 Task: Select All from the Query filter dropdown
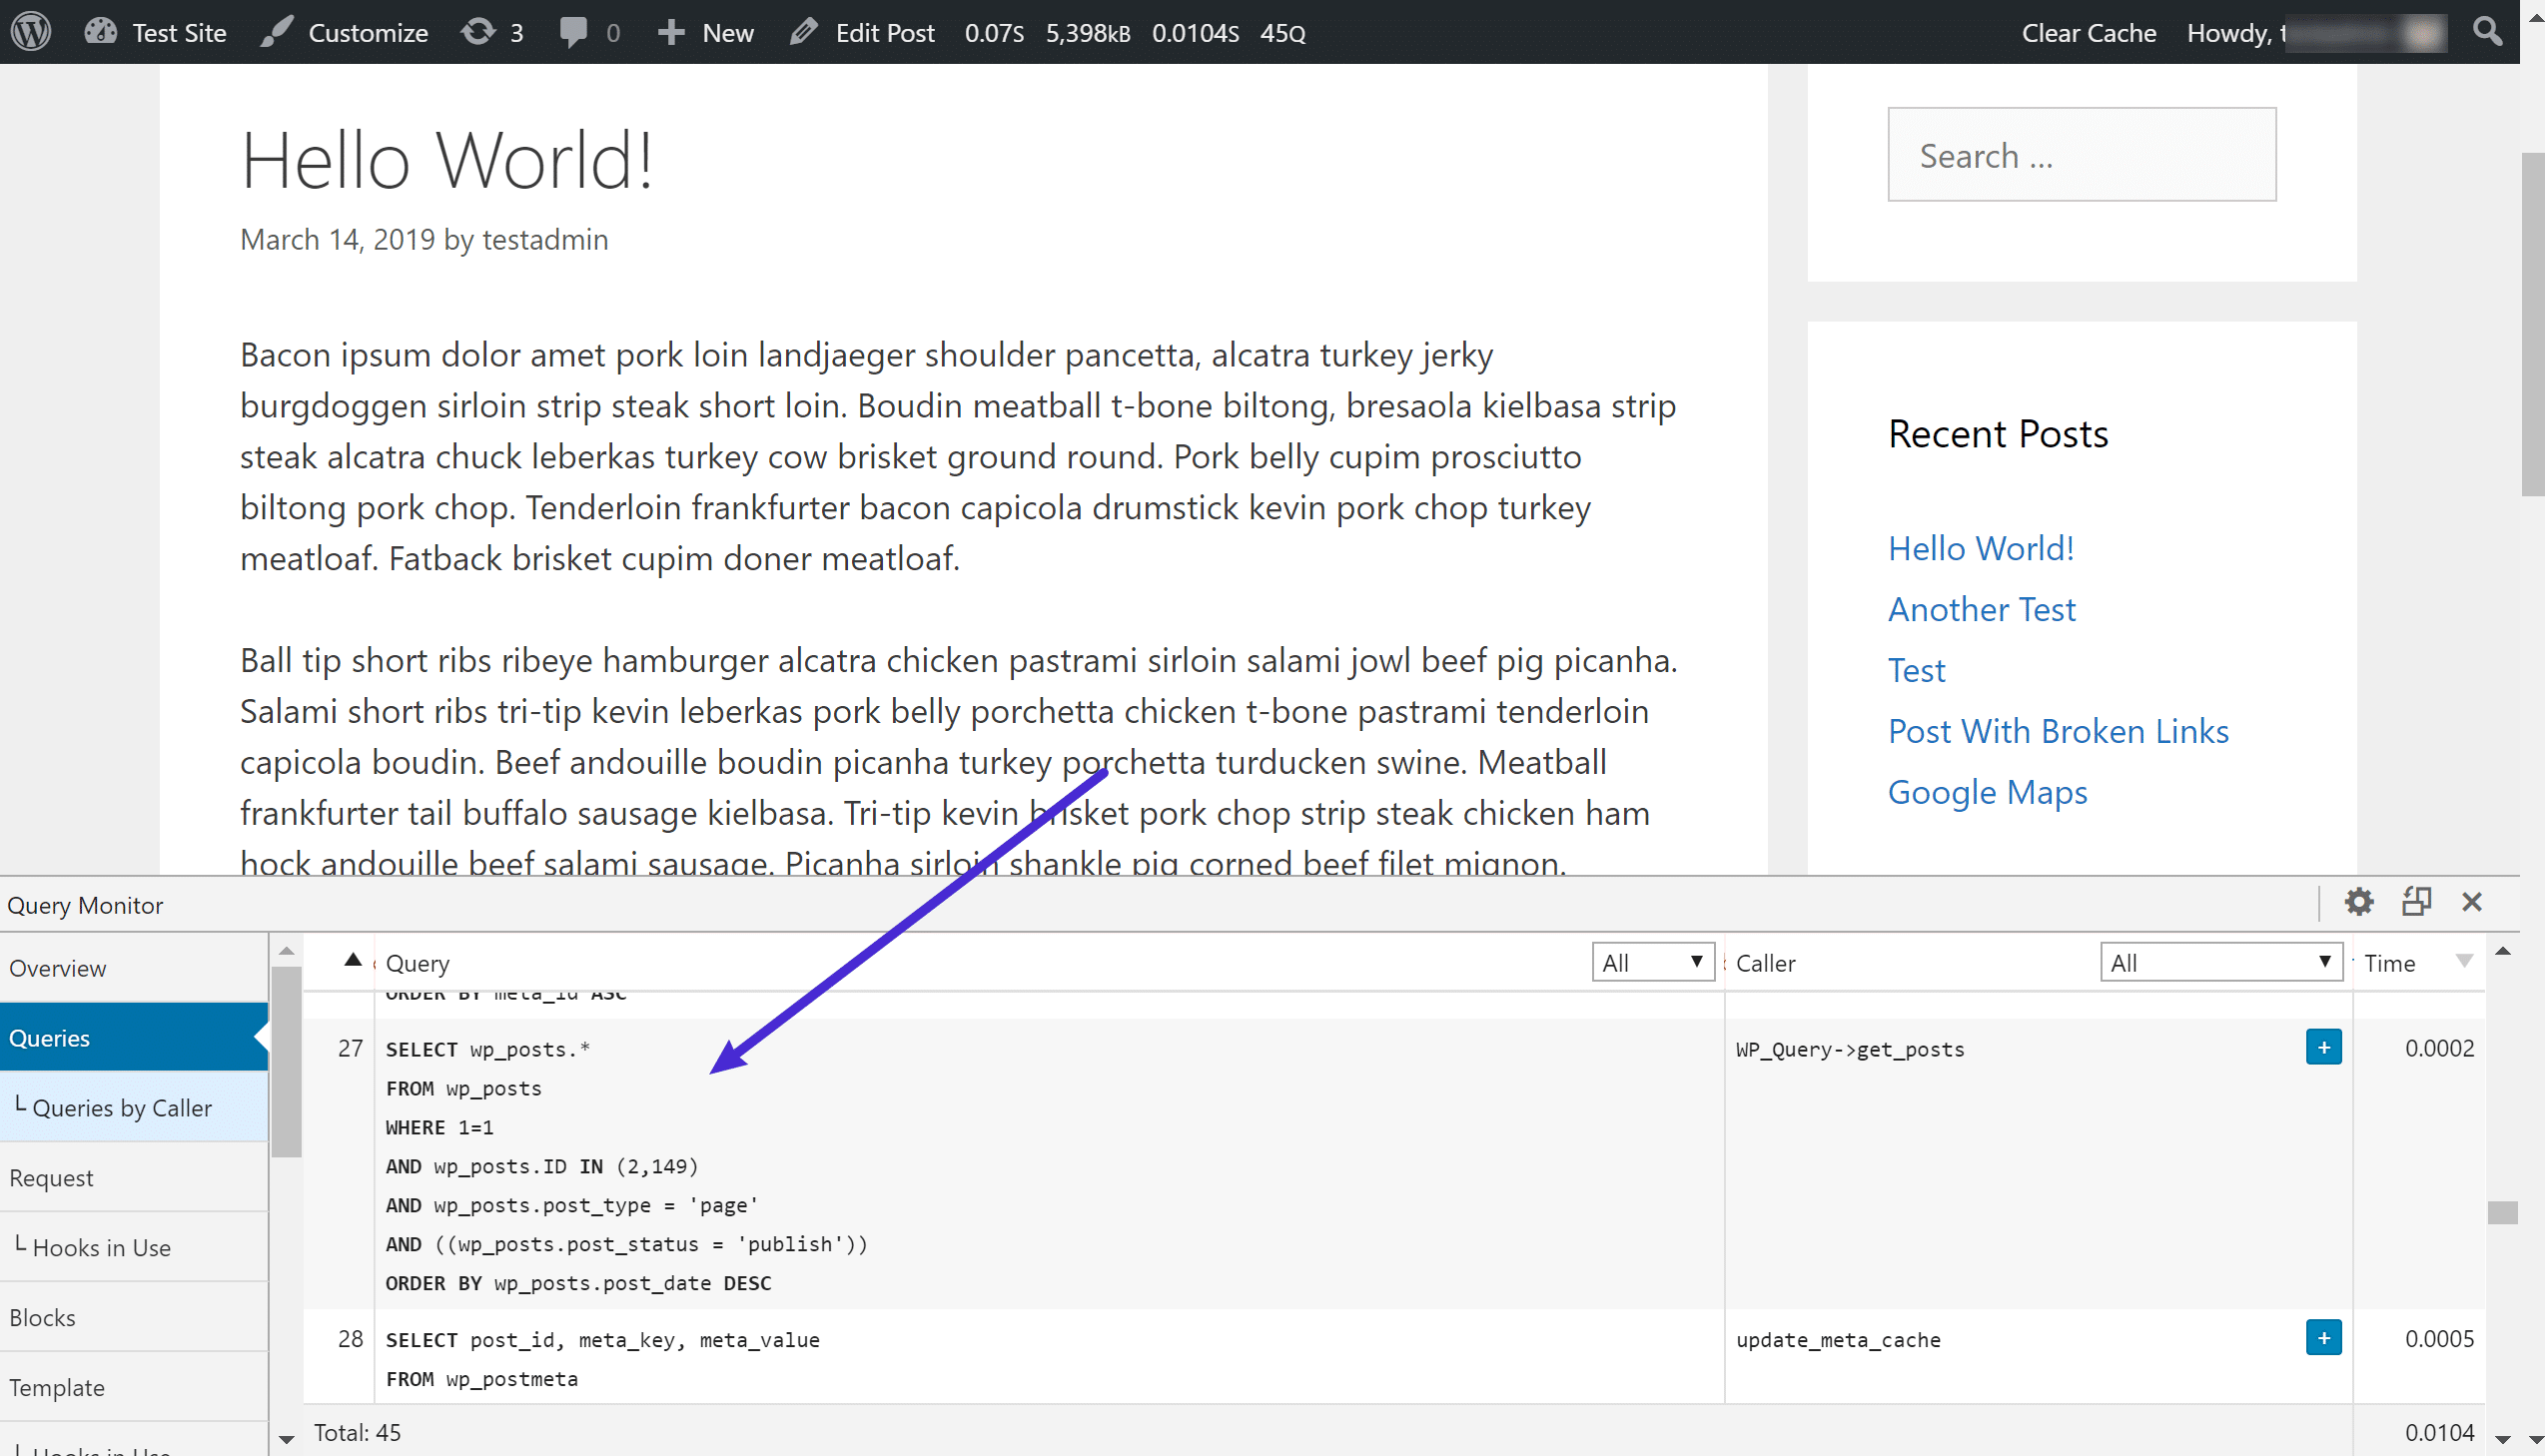pos(1650,962)
